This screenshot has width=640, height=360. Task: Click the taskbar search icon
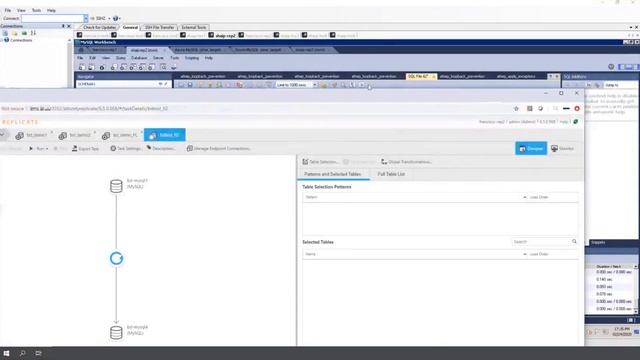point(22,353)
